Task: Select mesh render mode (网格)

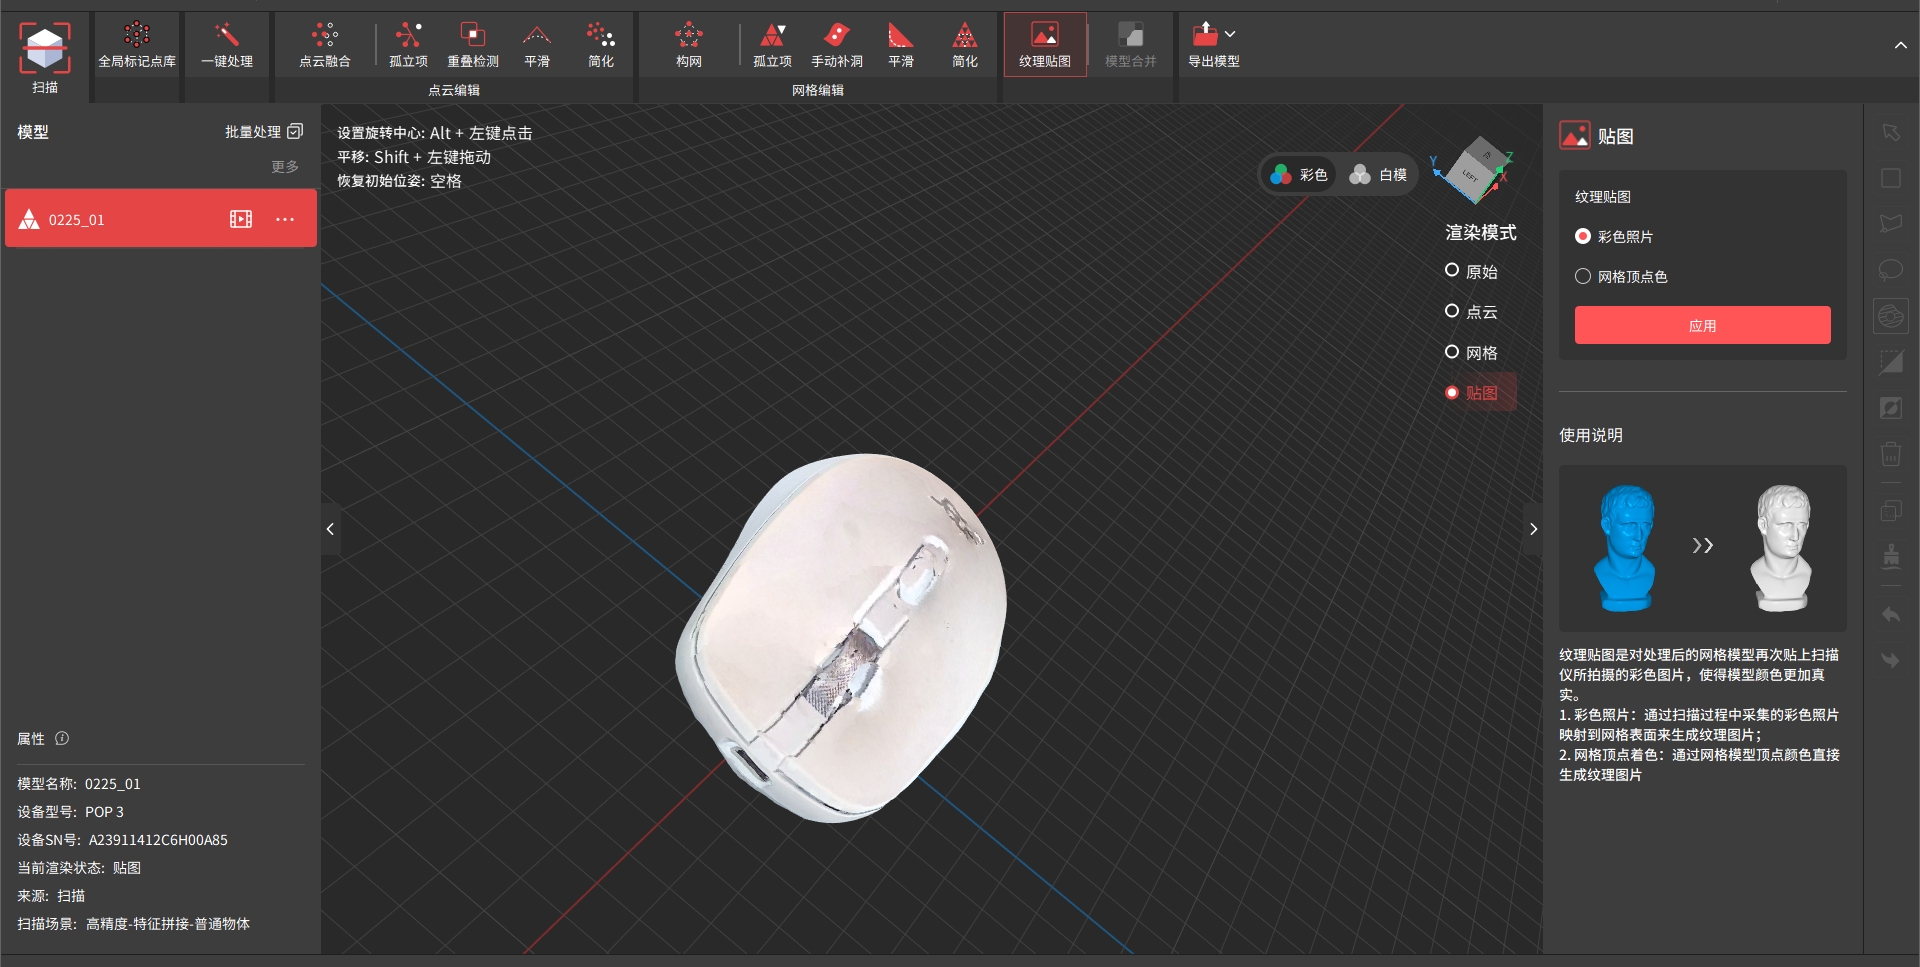Action: coord(1471,352)
